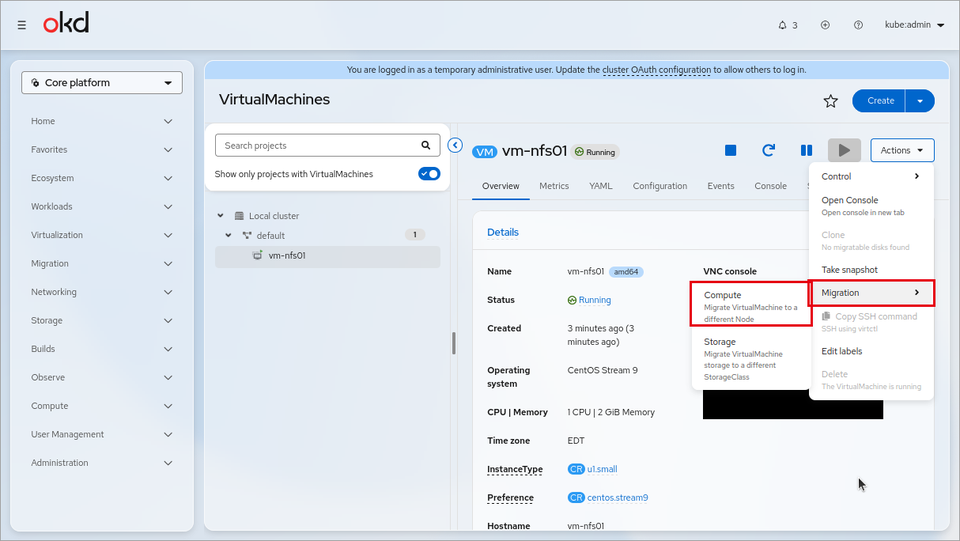
Task: Switch to the Overview tab
Action: [x=501, y=186]
